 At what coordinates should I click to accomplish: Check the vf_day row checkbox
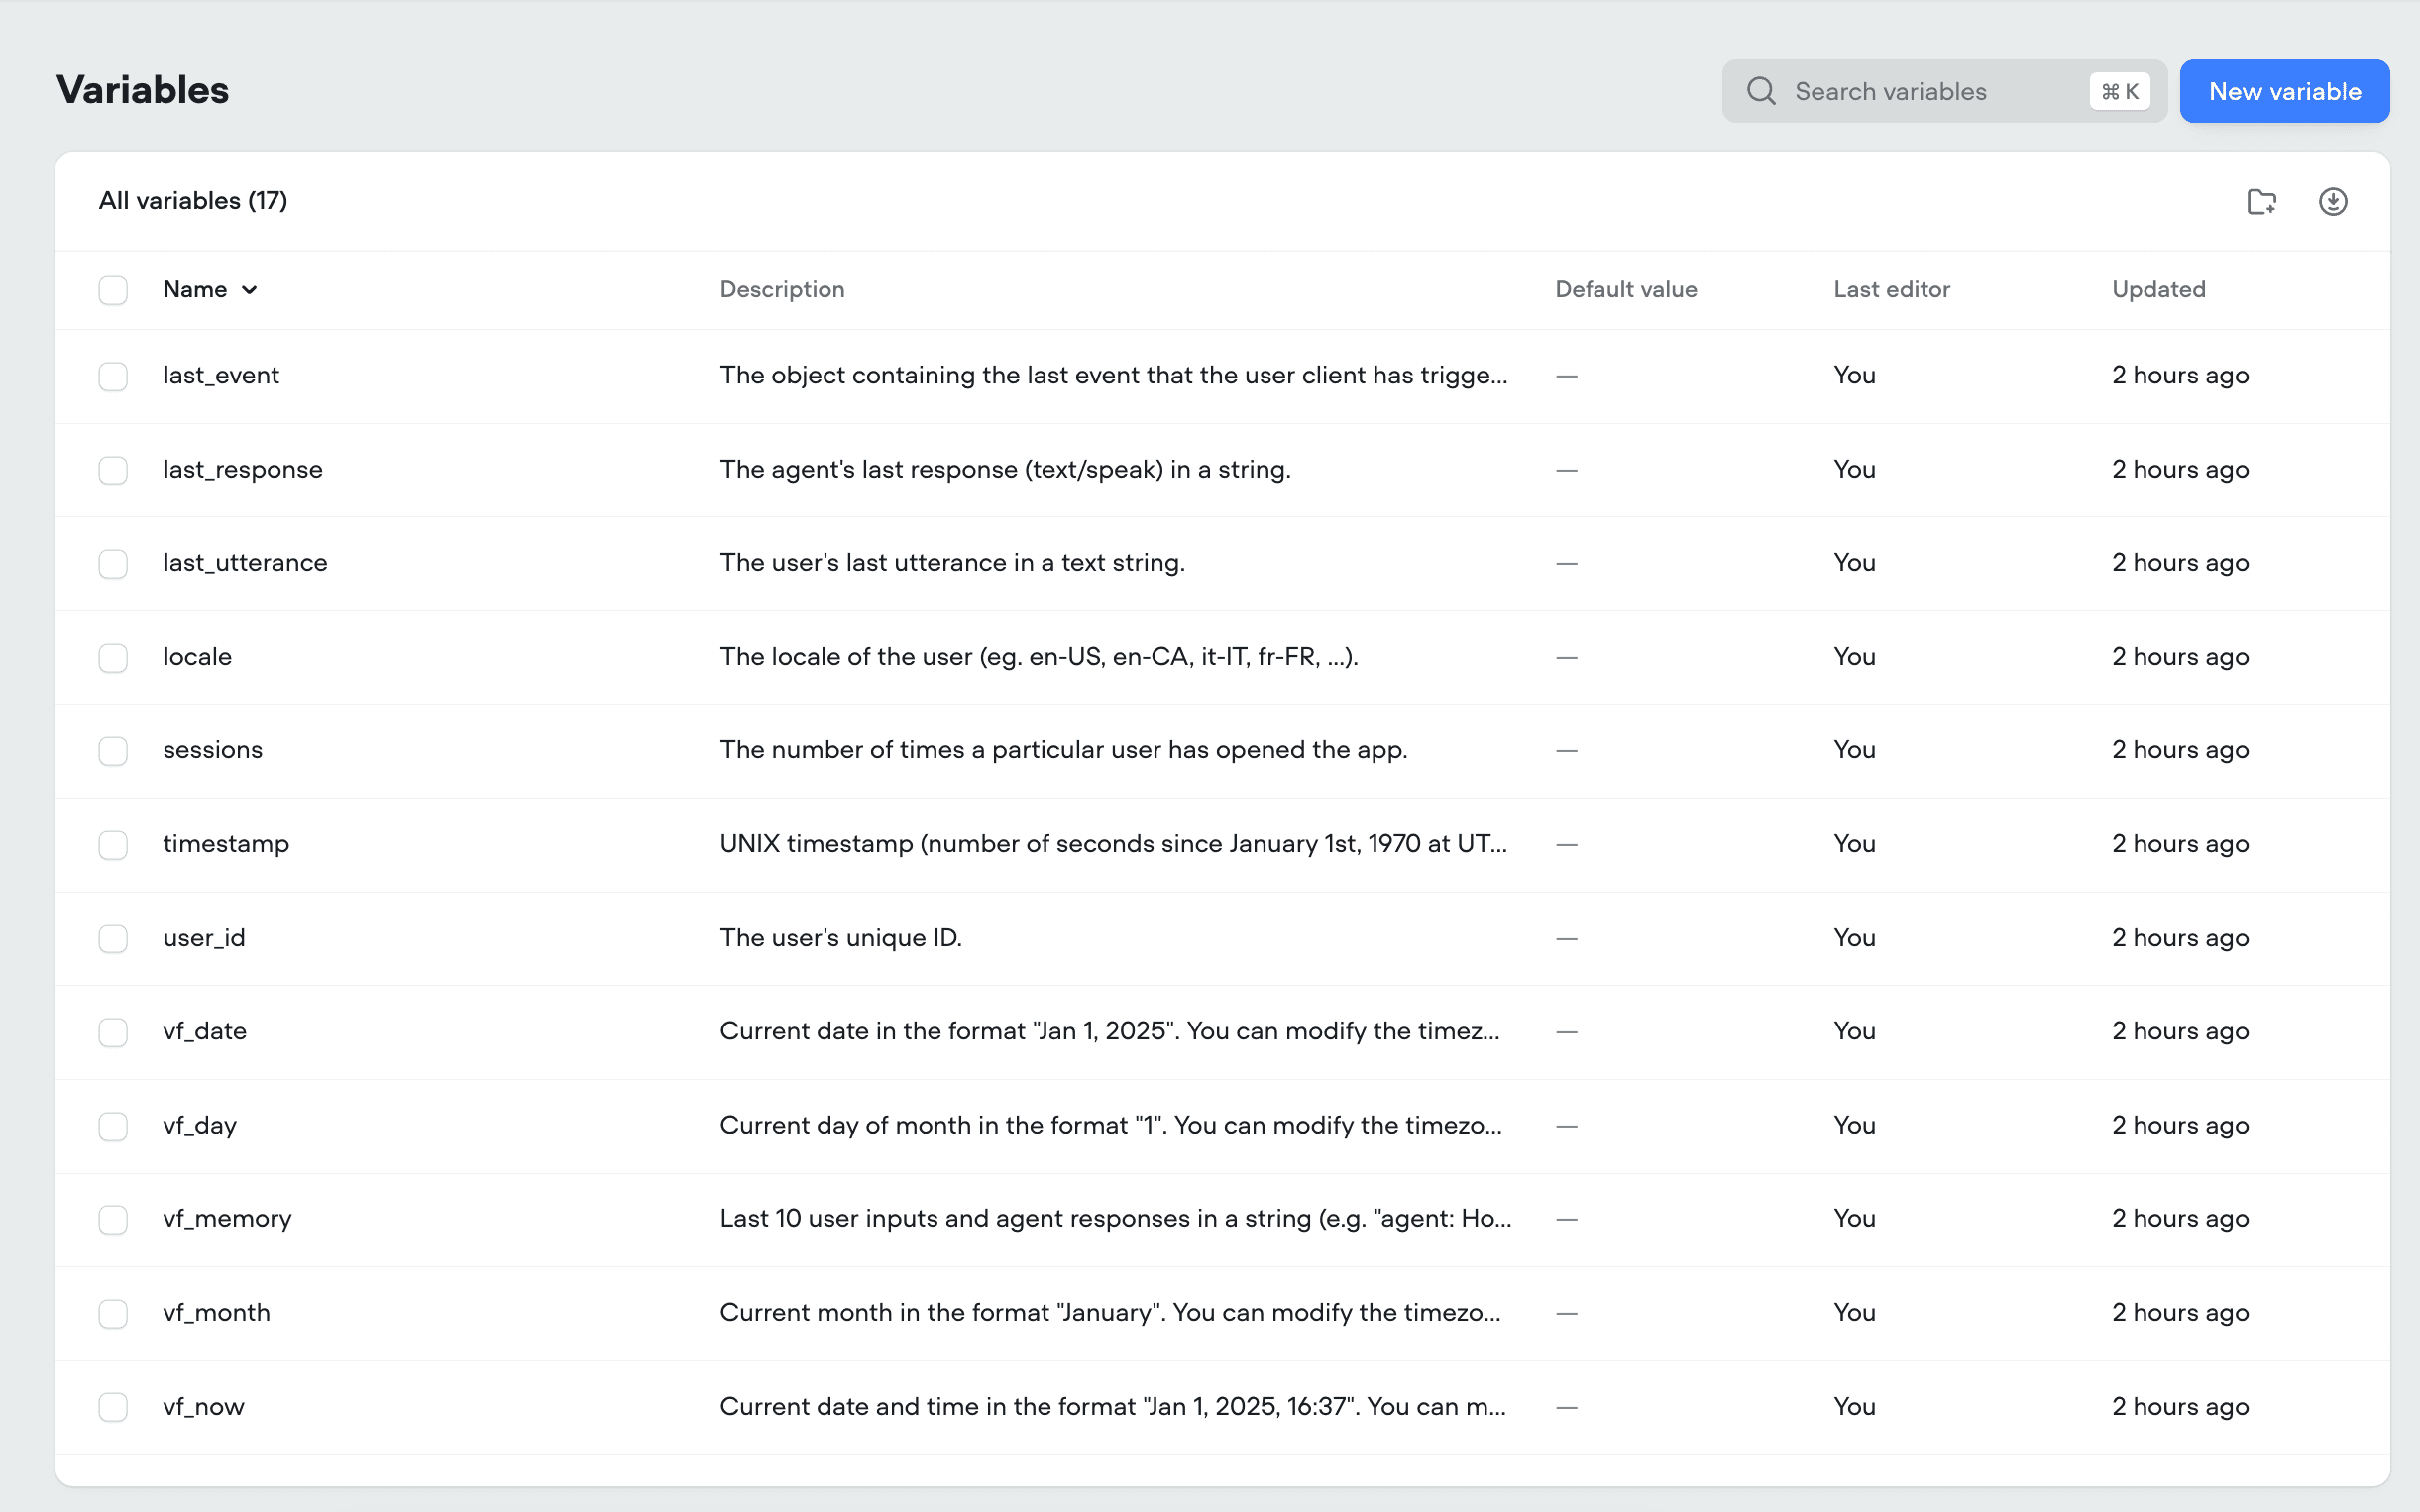(113, 1126)
